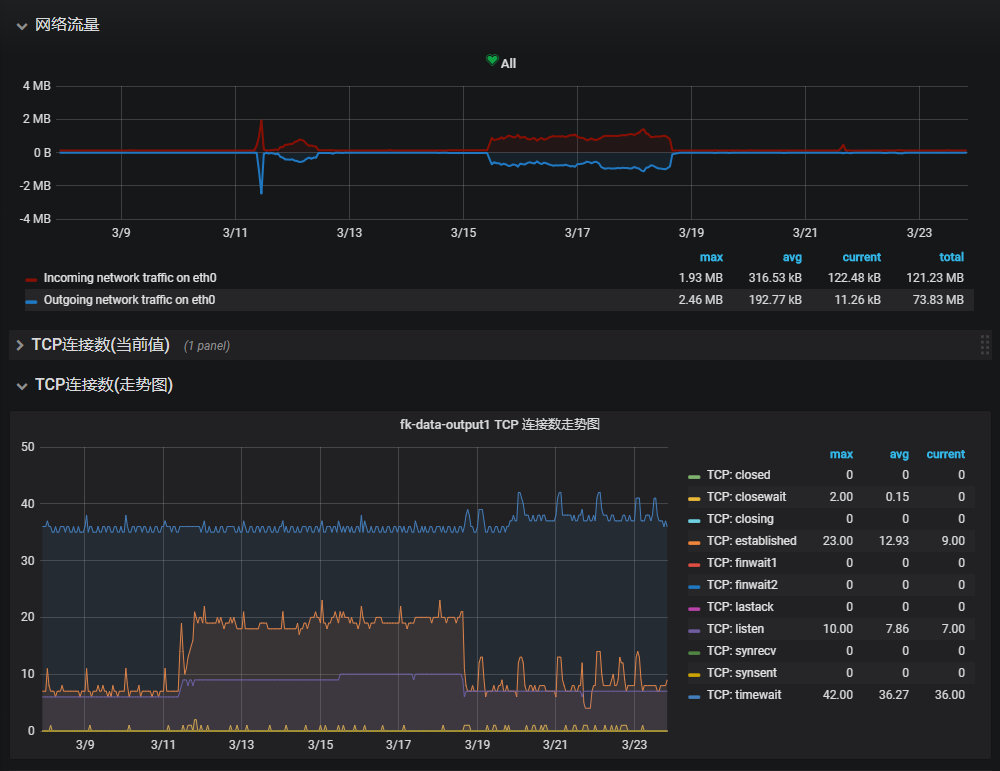Click the drag handle on TCP连接数(当前值) row
The width and height of the screenshot is (1000, 771).
[x=984, y=345]
